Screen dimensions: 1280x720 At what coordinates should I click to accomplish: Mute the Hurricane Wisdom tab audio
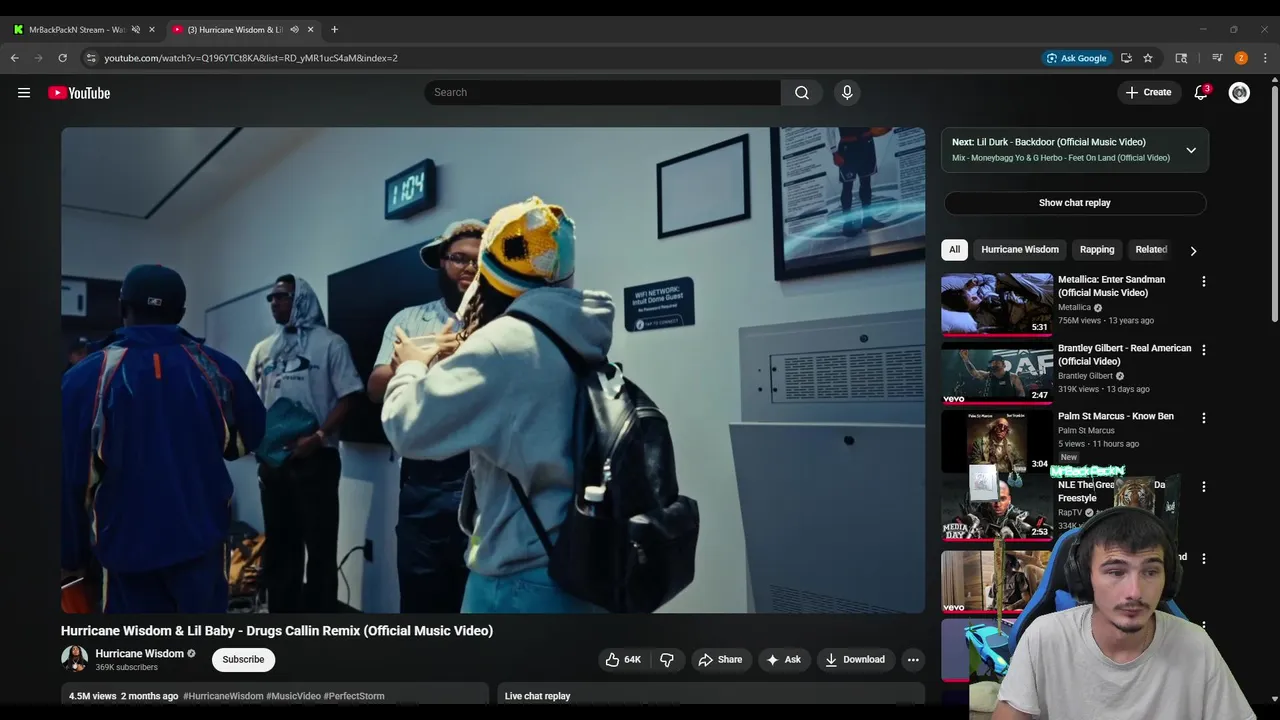294,29
